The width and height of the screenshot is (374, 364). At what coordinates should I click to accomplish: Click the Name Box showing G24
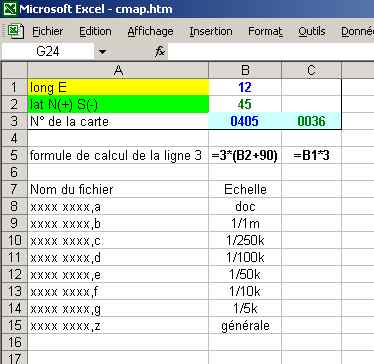coord(48,52)
